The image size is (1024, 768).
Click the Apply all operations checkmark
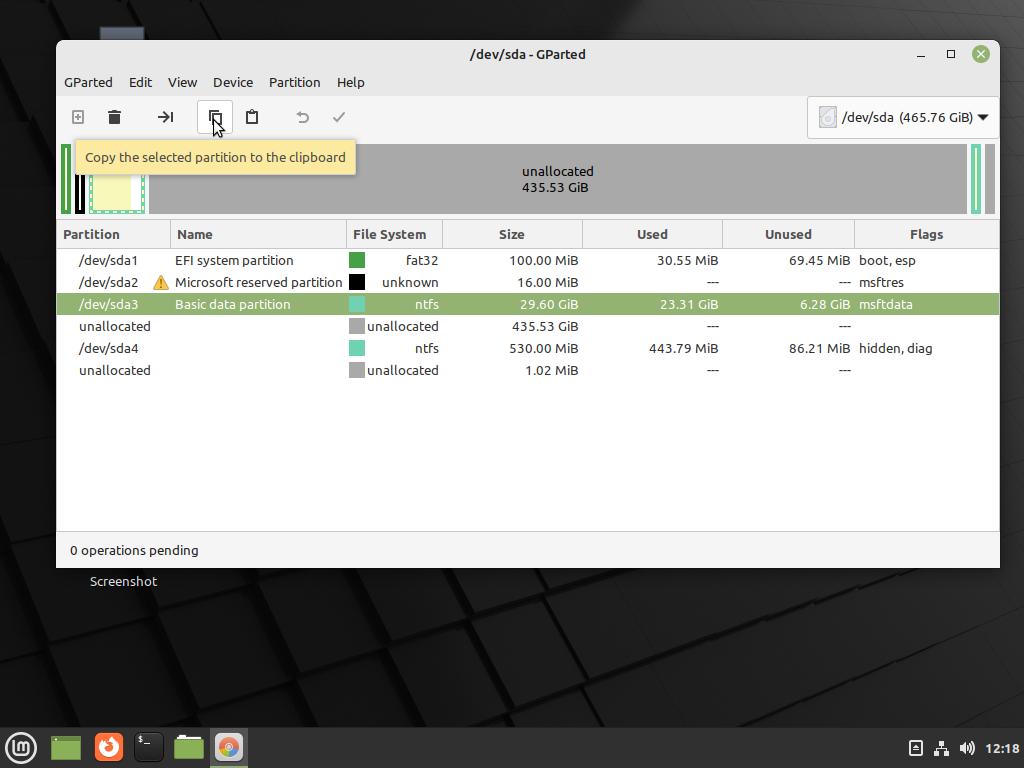click(x=339, y=117)
